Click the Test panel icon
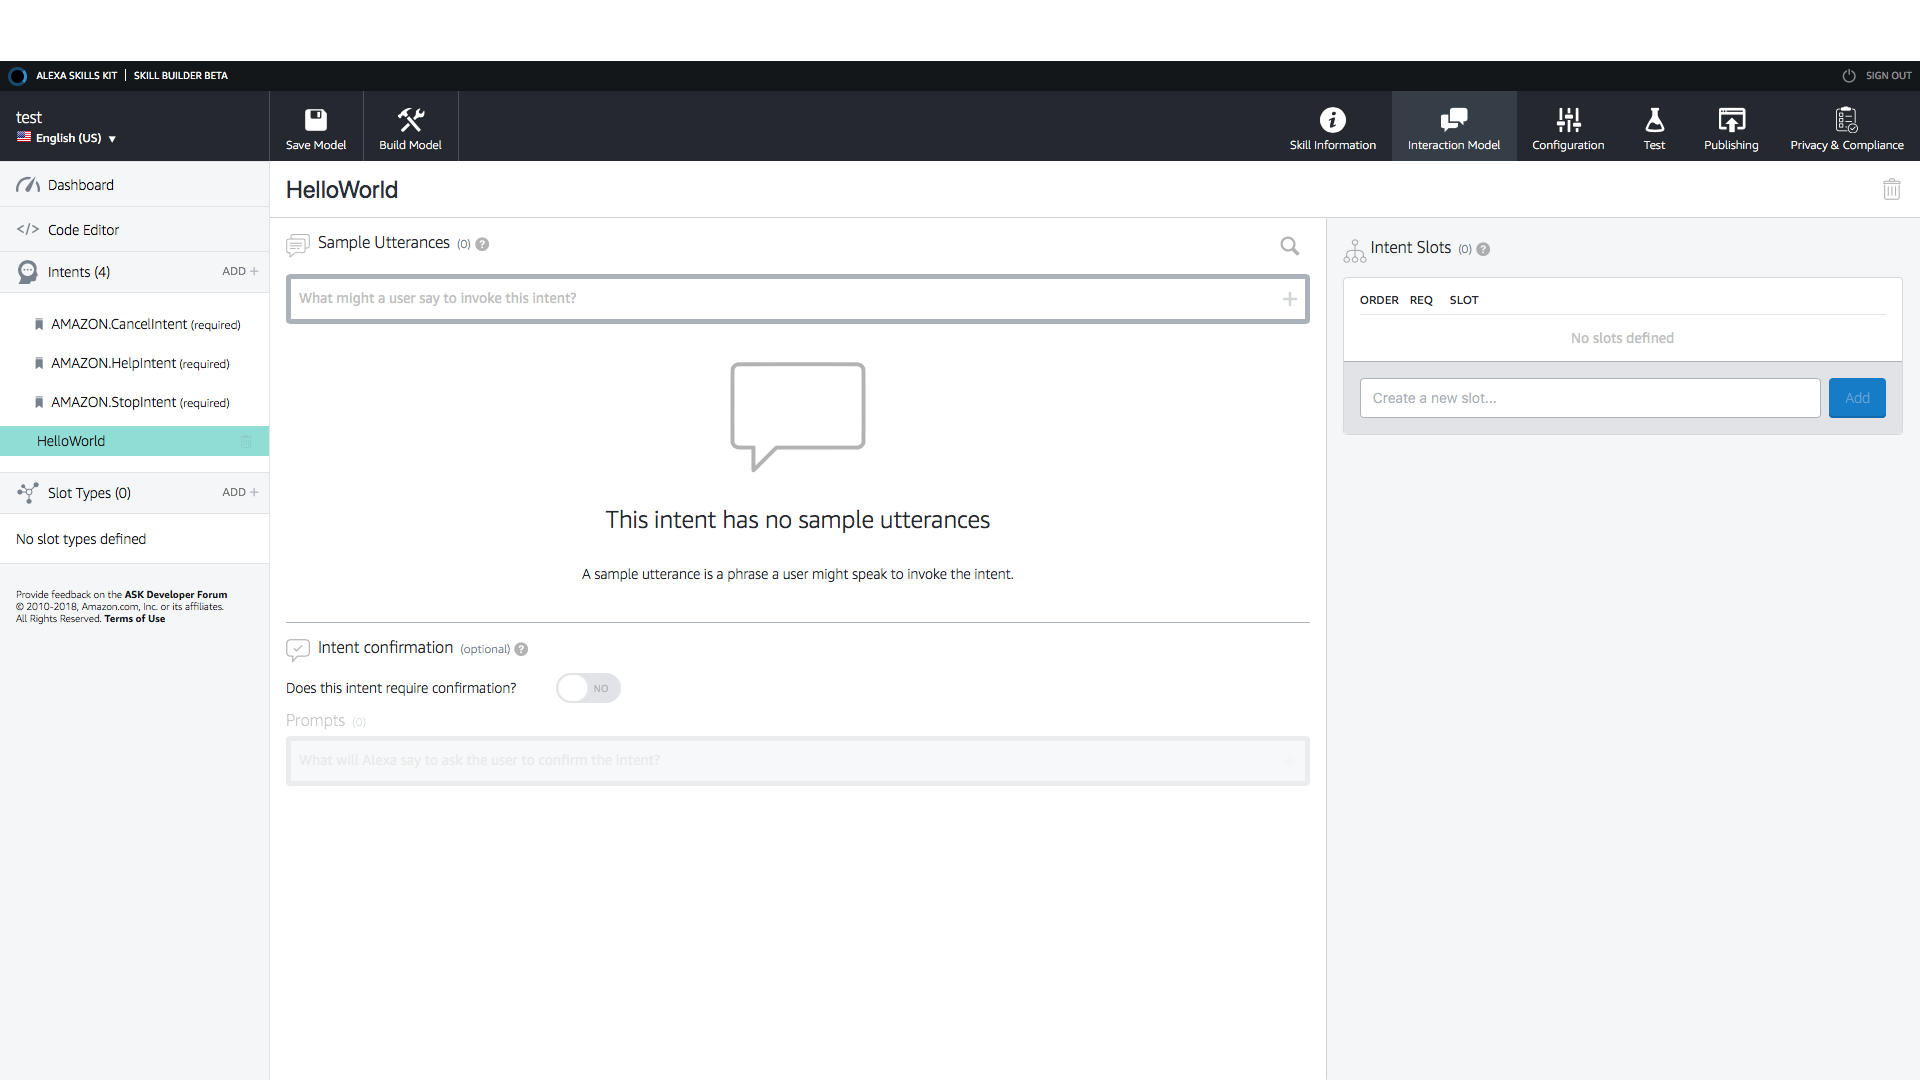The width and height of the screenshot is (1920, 1080). tap(1655, 125)
